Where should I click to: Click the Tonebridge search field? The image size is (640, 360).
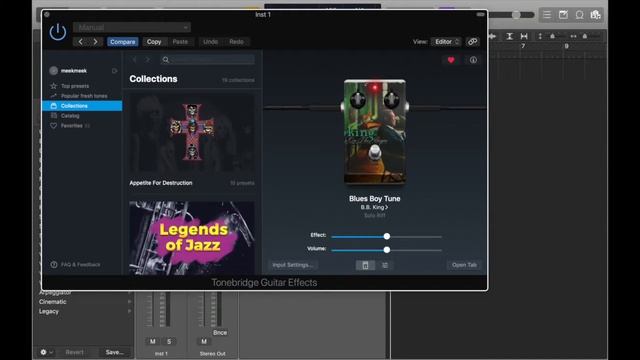pos(208,60)
